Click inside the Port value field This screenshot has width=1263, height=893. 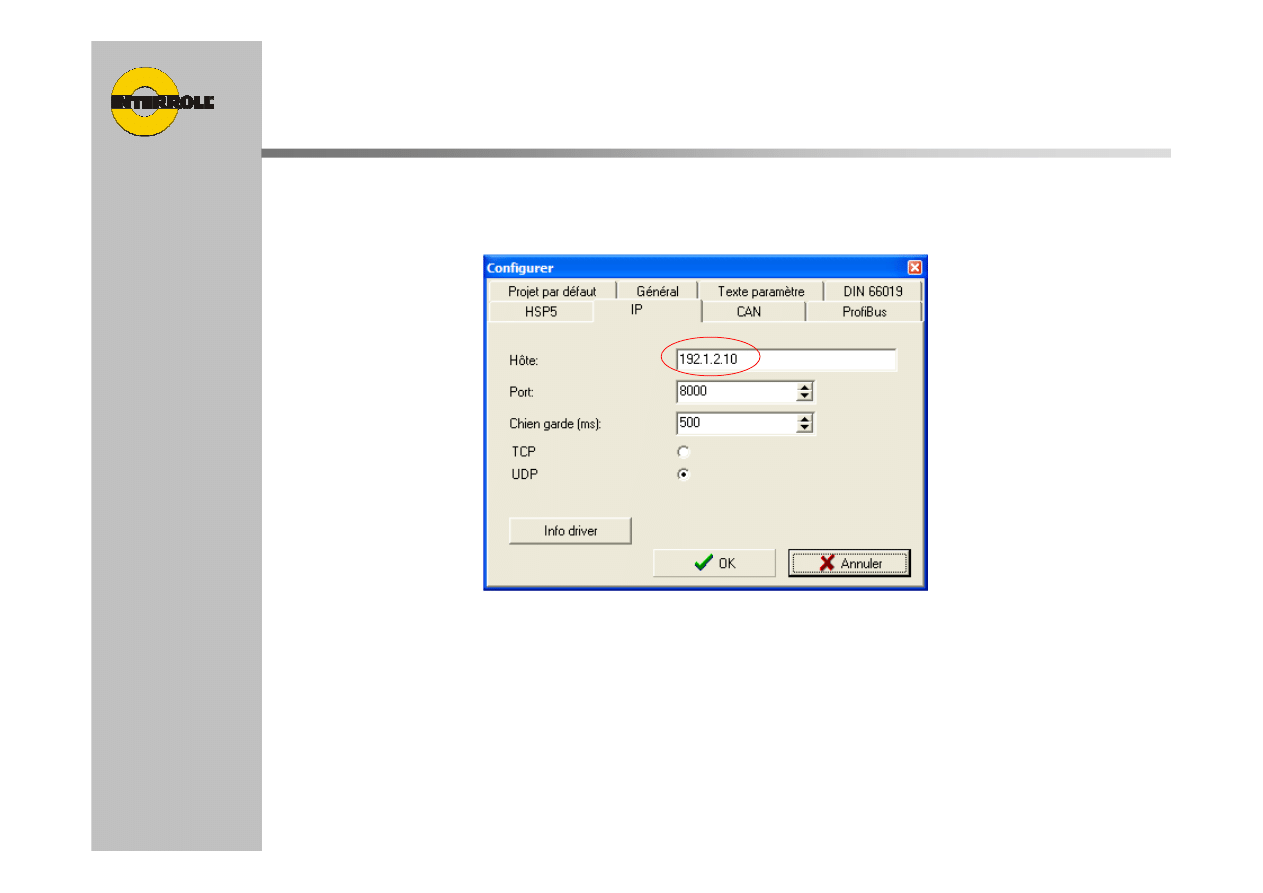[x=735, y=391]
